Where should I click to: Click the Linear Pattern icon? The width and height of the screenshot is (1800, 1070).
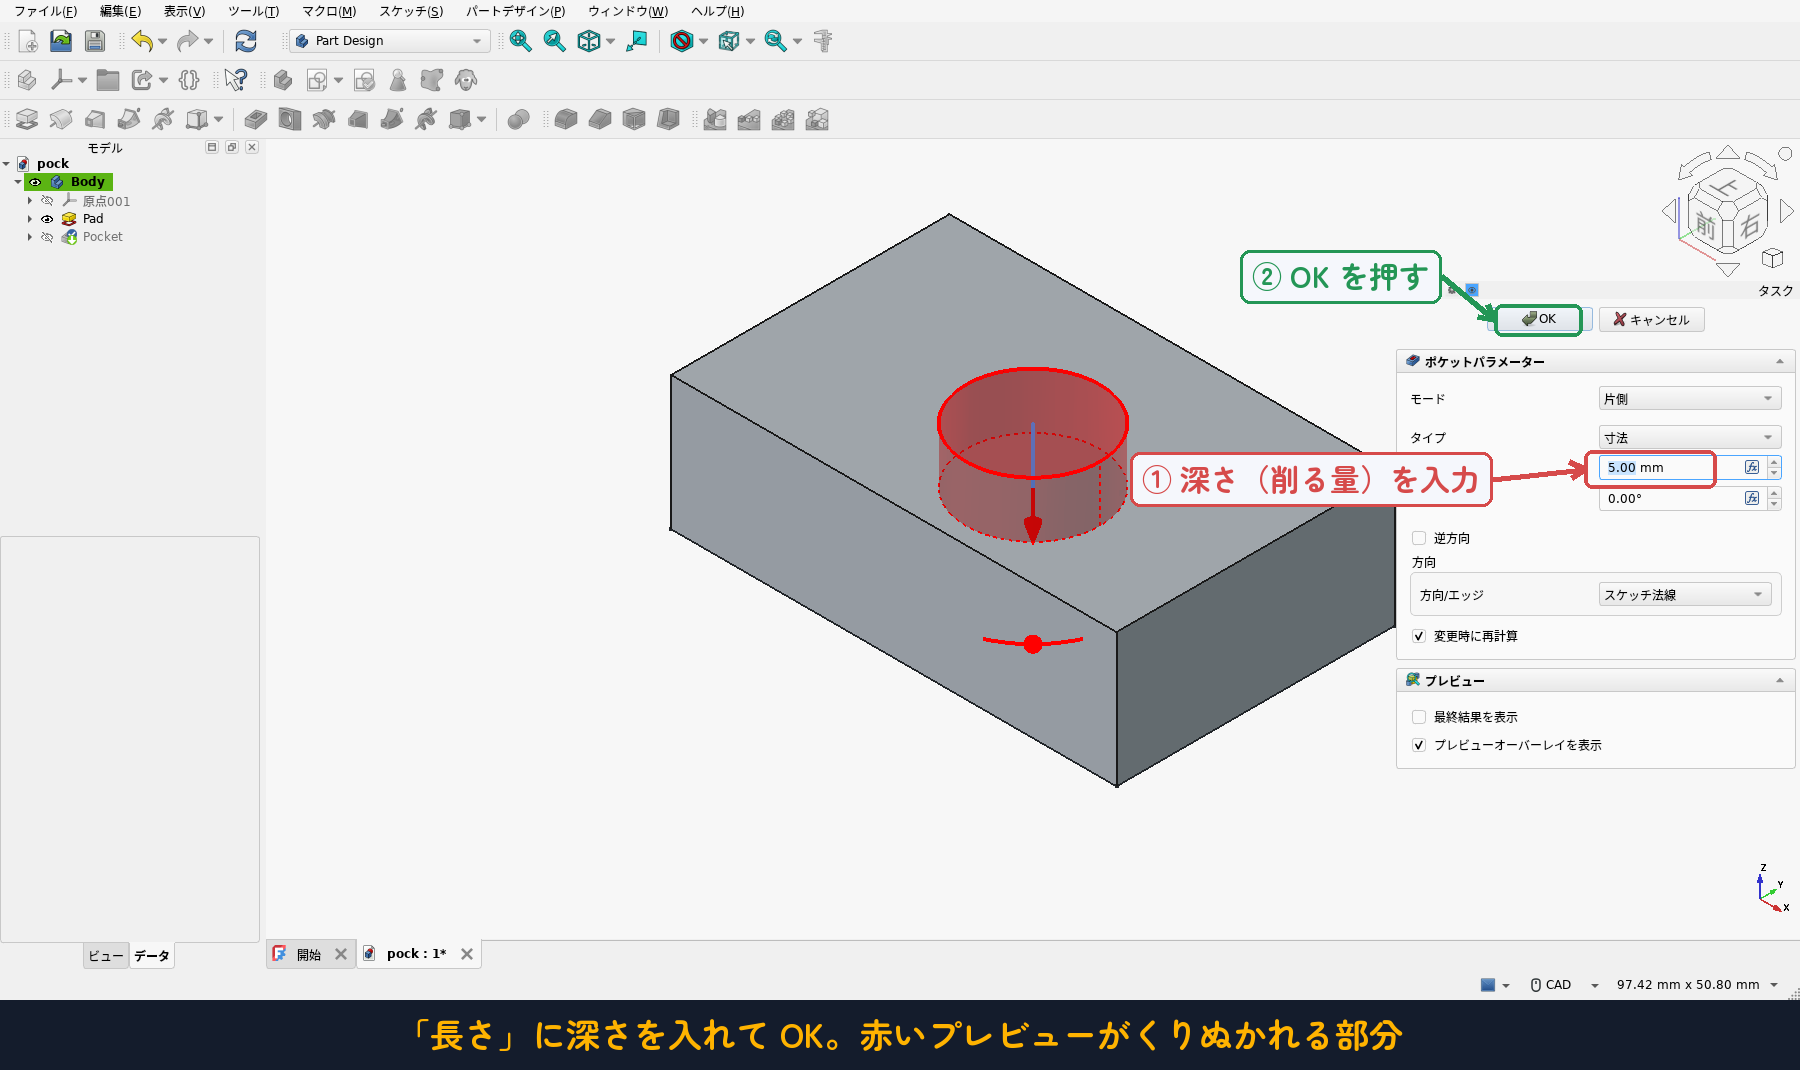[749, 120]
